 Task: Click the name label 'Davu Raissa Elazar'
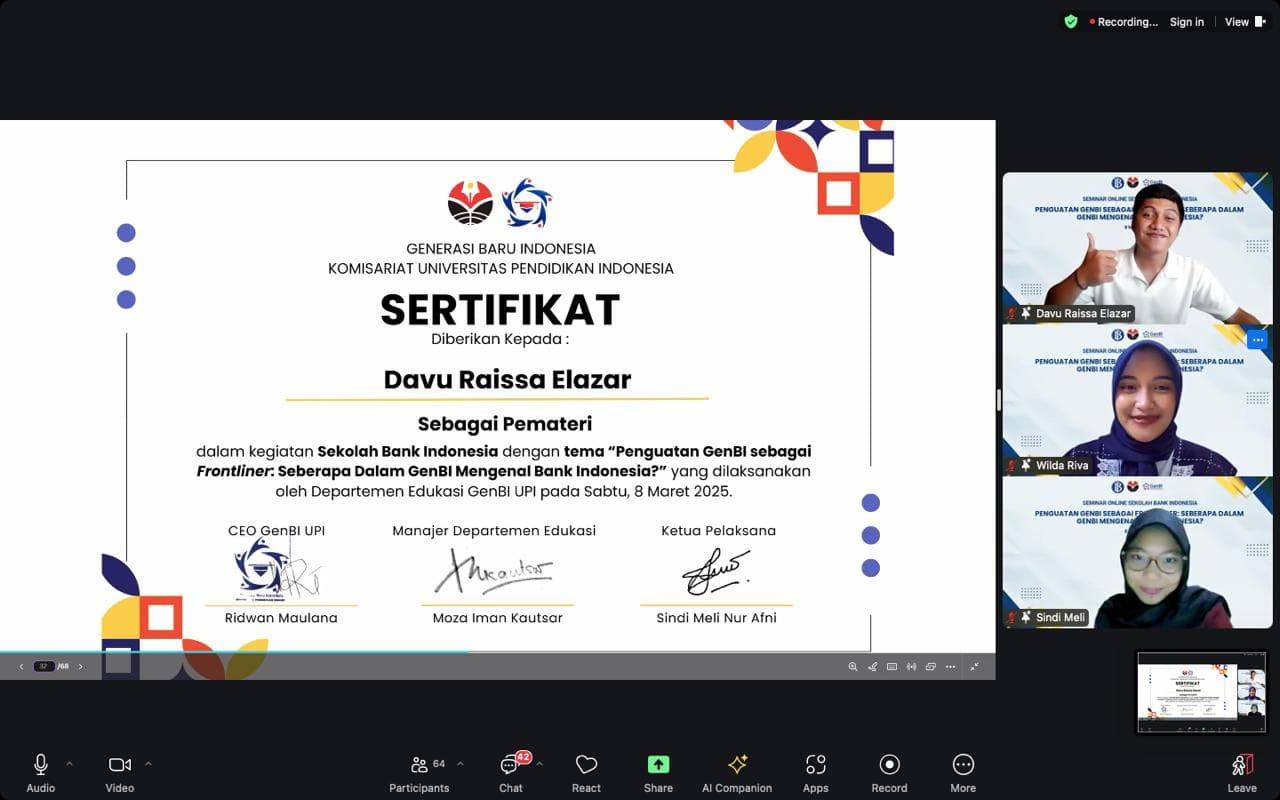coord(1083,313)
